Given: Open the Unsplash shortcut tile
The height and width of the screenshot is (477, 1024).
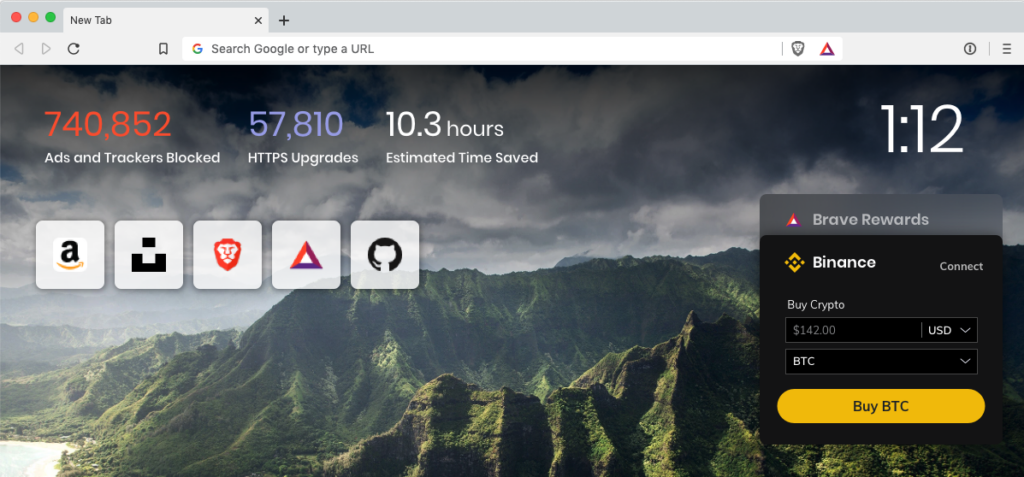Looking at the screenshot, I should [149, 255].
